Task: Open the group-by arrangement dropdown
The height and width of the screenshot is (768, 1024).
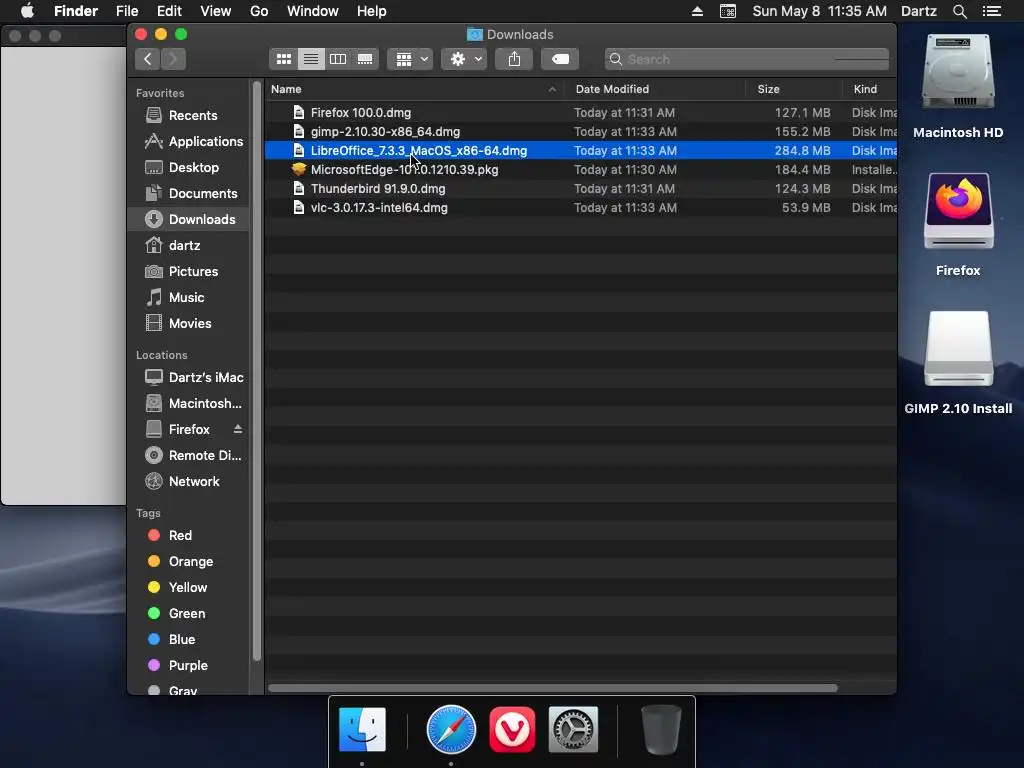Action: coord(410,59)
